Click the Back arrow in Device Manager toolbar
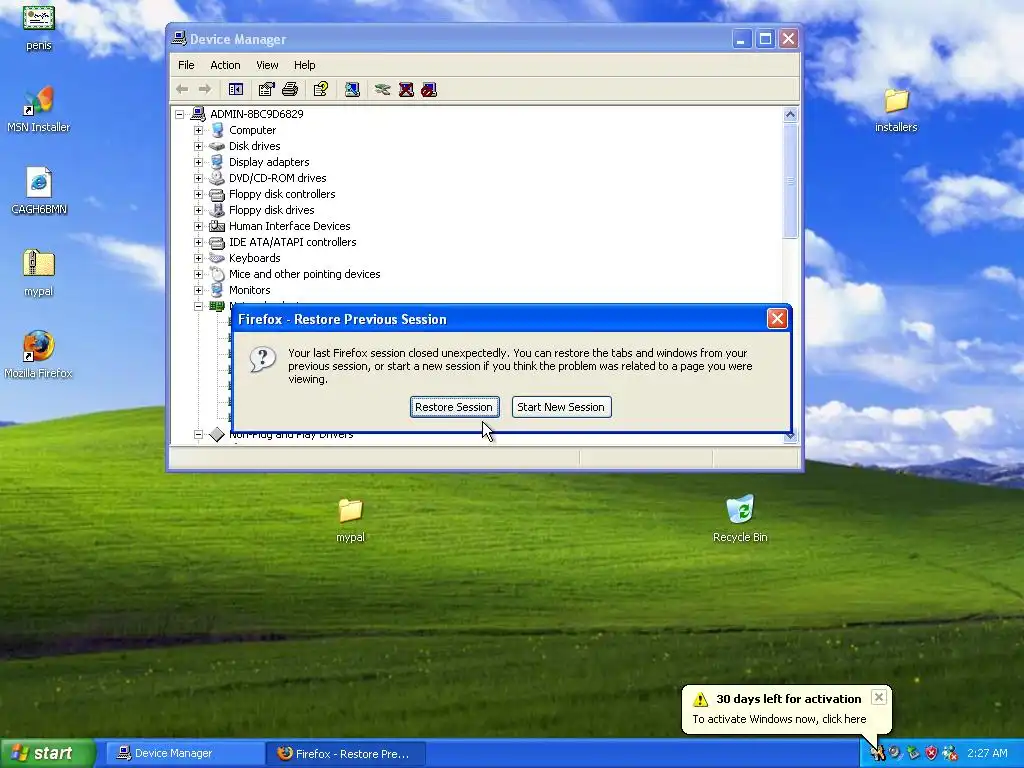The height and width of the screenshot is (768, 1024). click(x=182, y=89)
